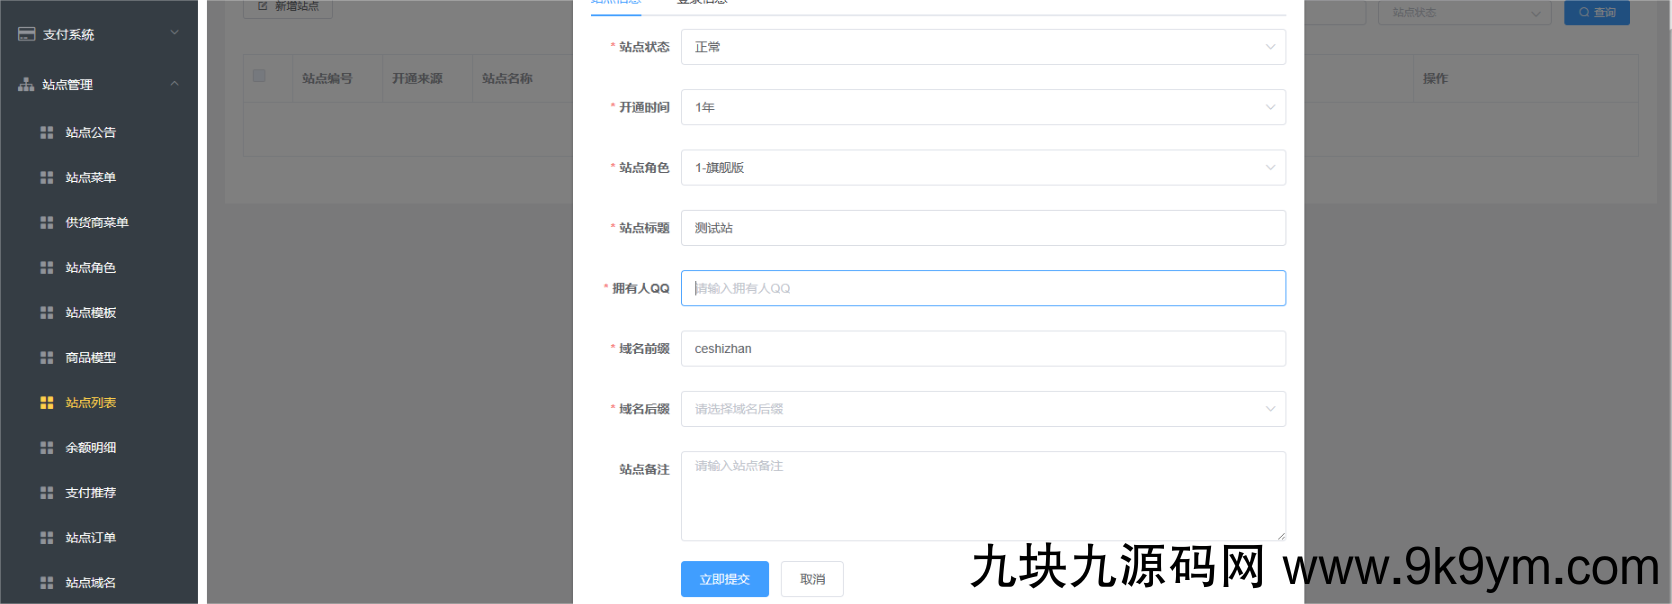Expand the 支付系统 sidebar menu chevron
The width and height of the screenshot is (1672, 604).
[175, 33]
